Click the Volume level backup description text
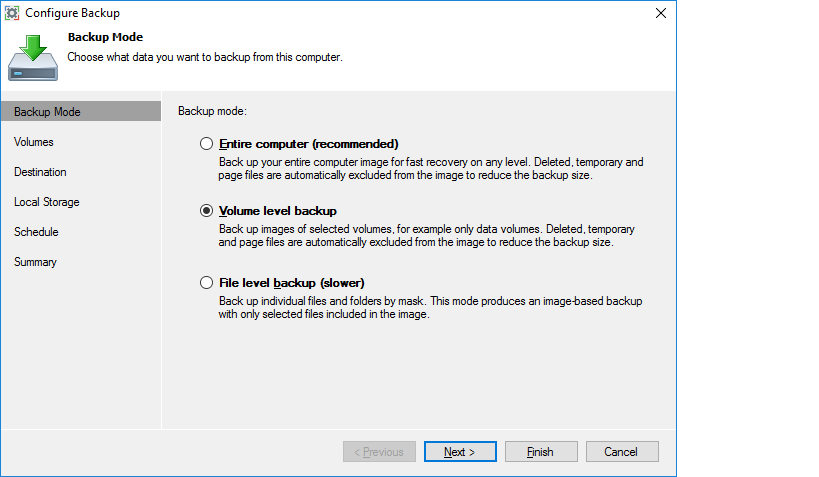Viewport: 819px width, 477px height. click(x=426, y=236)
